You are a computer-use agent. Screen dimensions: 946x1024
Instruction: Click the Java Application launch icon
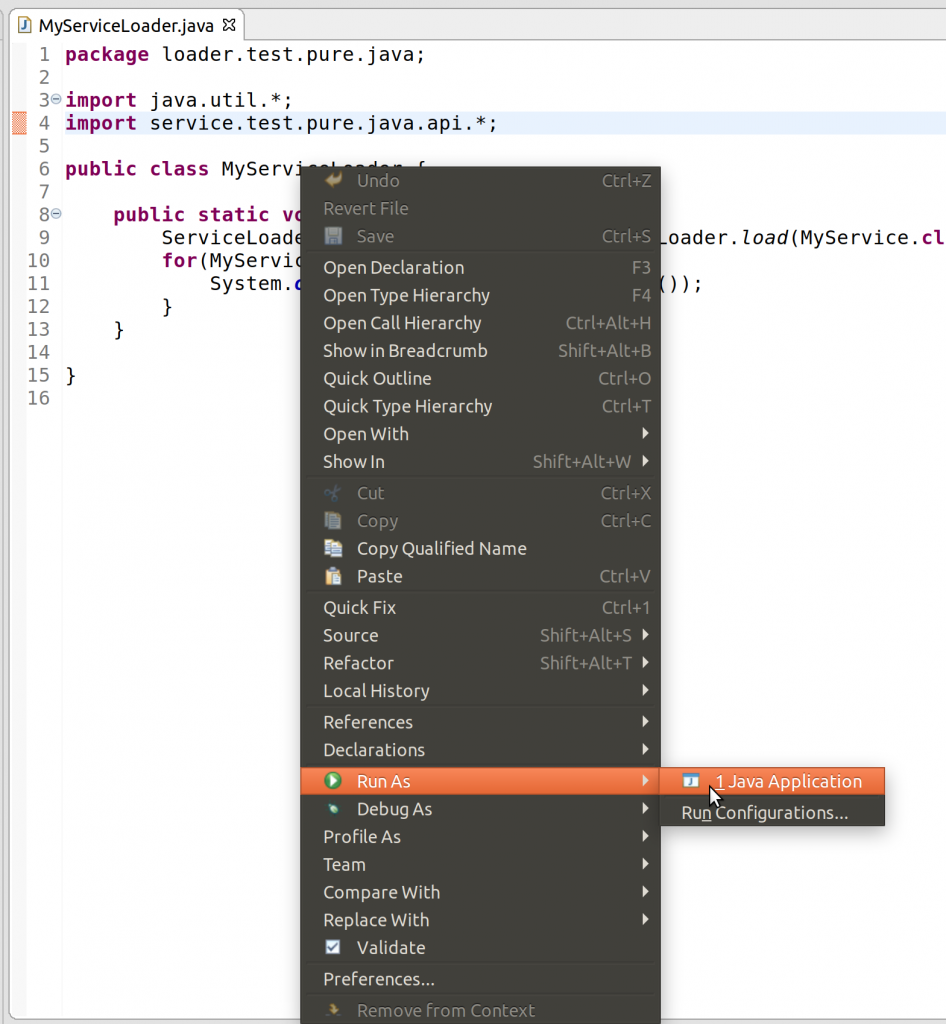point(690,781)
